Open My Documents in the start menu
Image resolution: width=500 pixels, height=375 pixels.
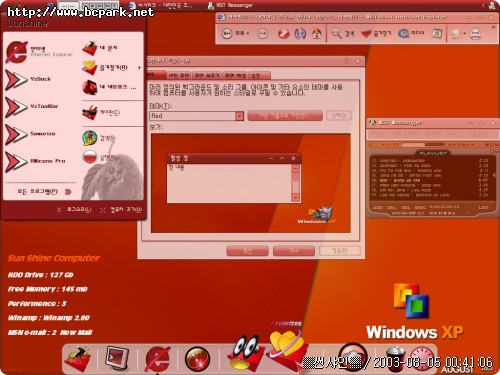coord(99,48)
